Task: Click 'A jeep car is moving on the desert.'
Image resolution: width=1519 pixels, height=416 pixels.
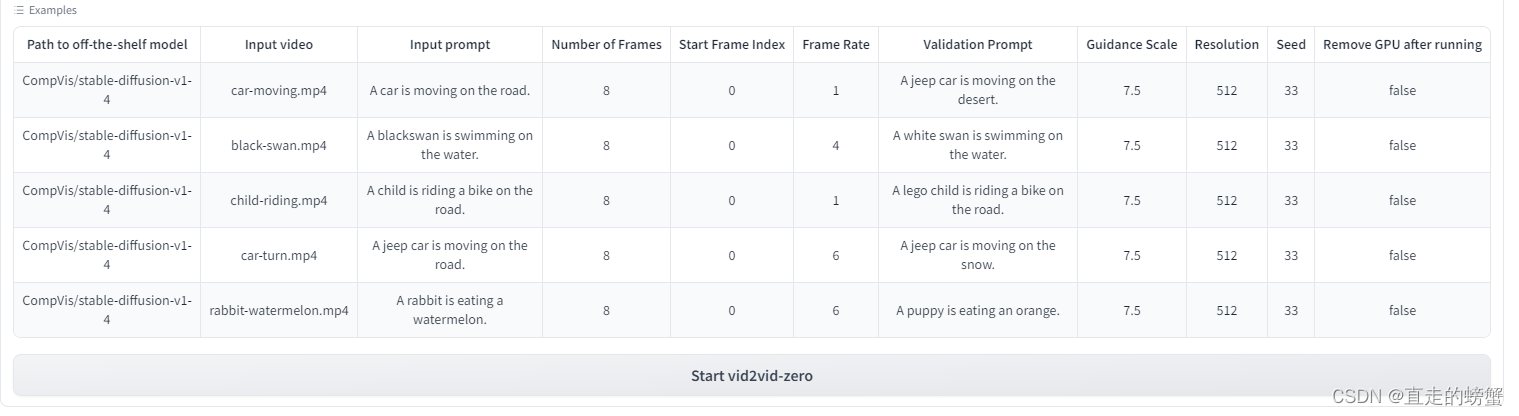Action: click(x=977, y=90)
